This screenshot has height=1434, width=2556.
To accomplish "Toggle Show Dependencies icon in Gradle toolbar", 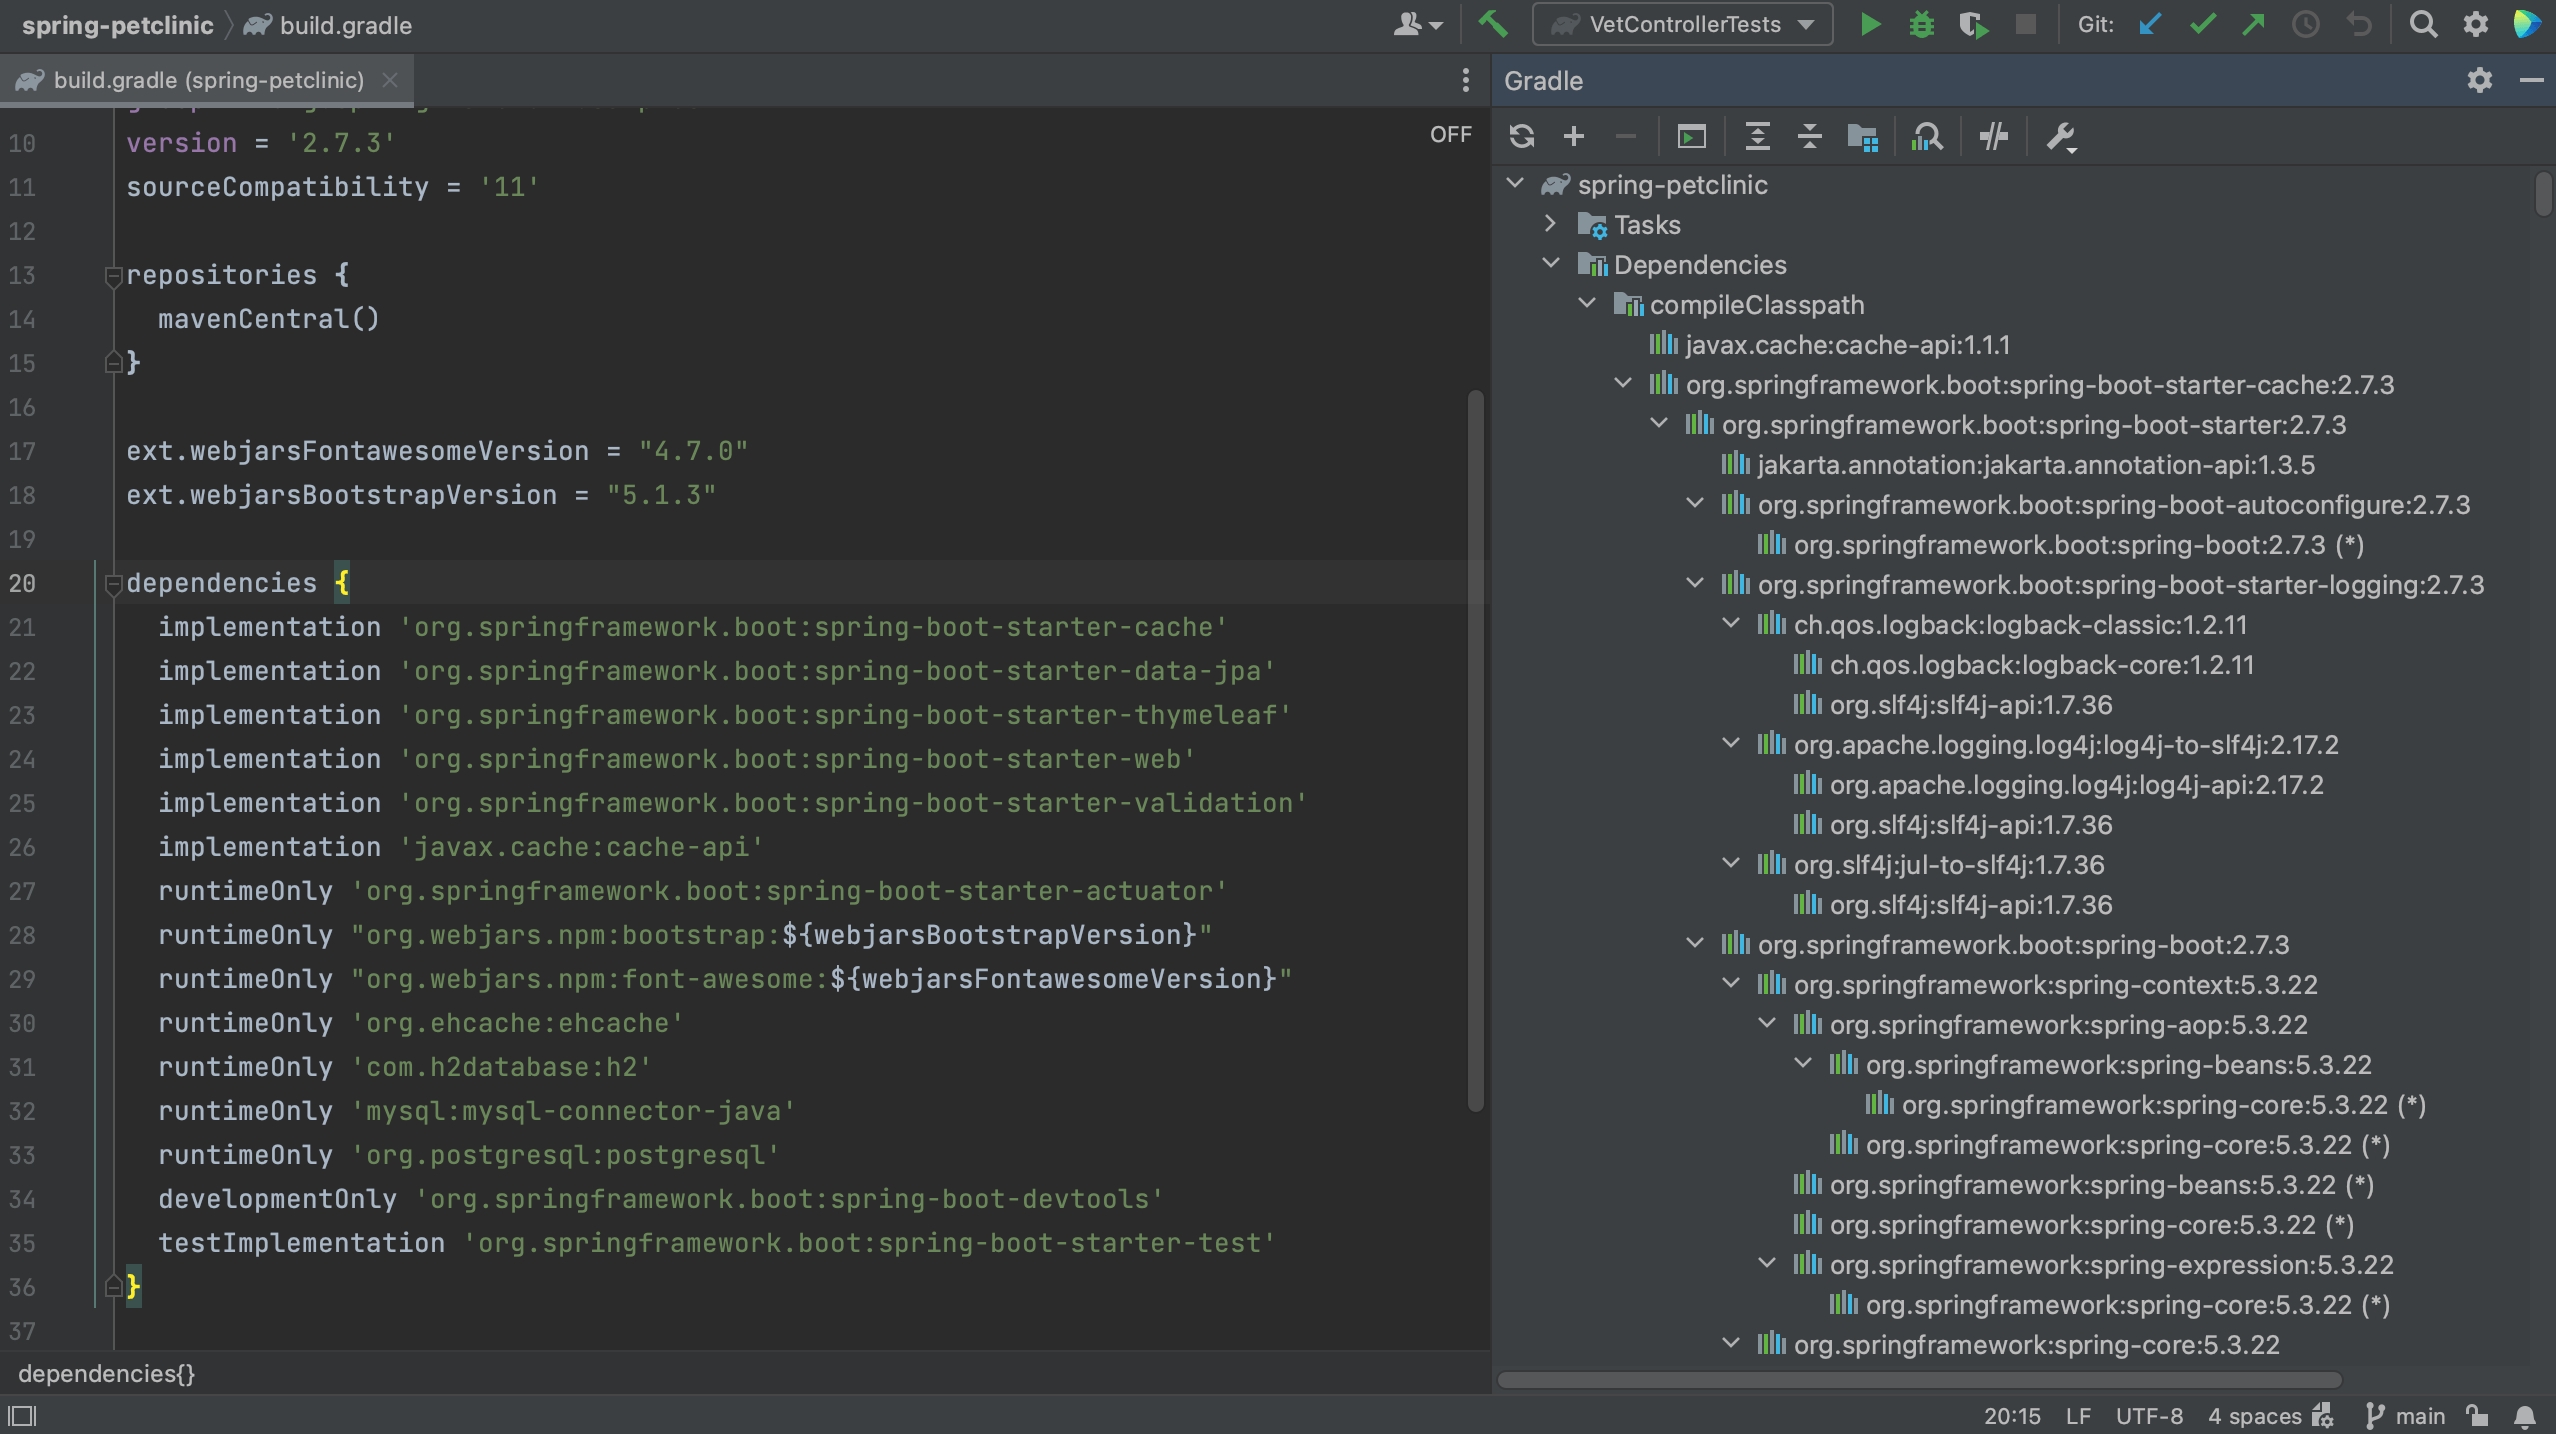I will pyautogui.click(x=1862, y=136).
